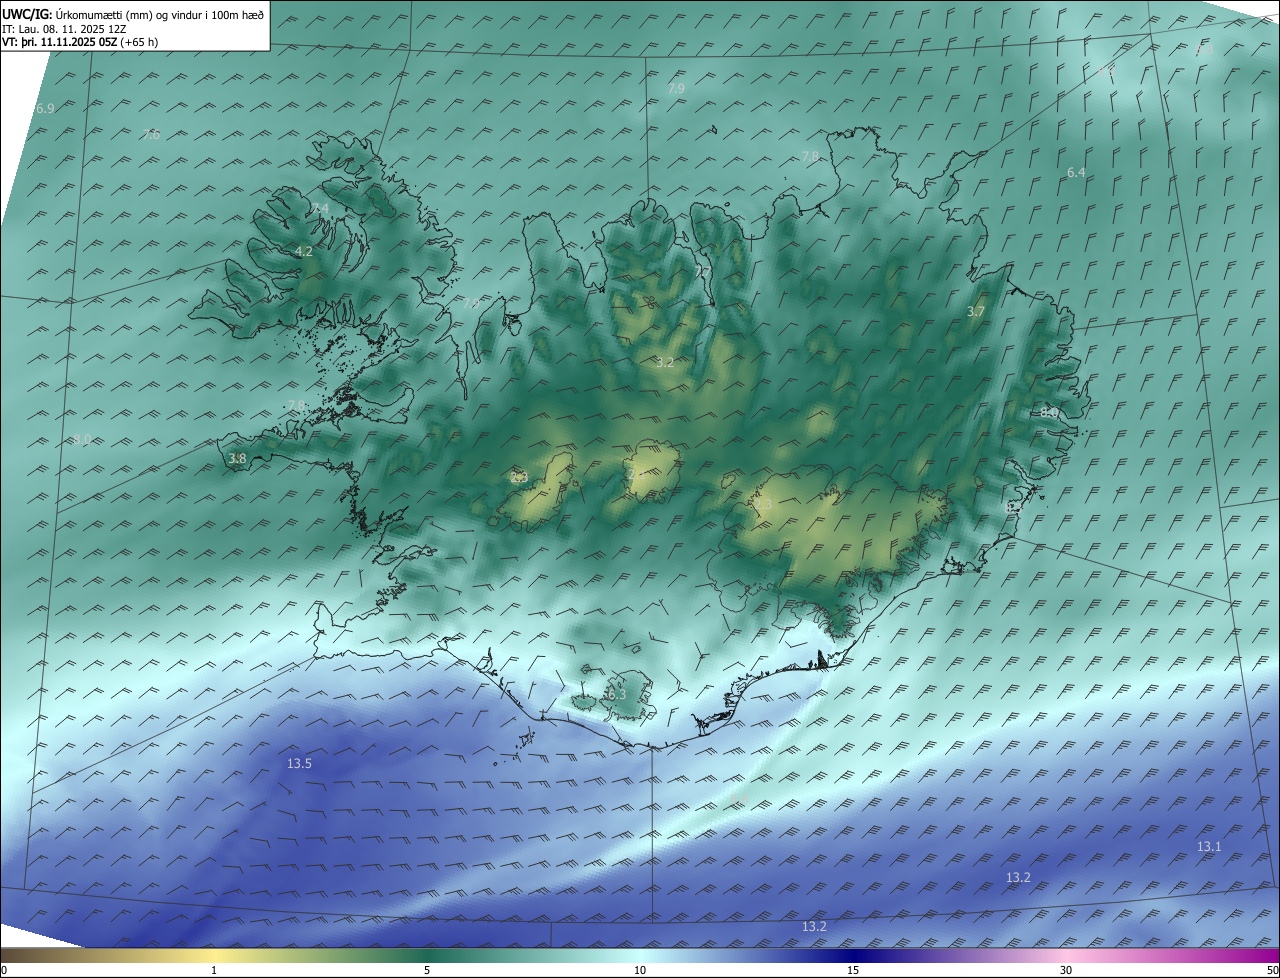The height and width of the screenshot is (978, 1280).
Task: Click the 6.3 value near the south coast
Action: pos(616,694)
